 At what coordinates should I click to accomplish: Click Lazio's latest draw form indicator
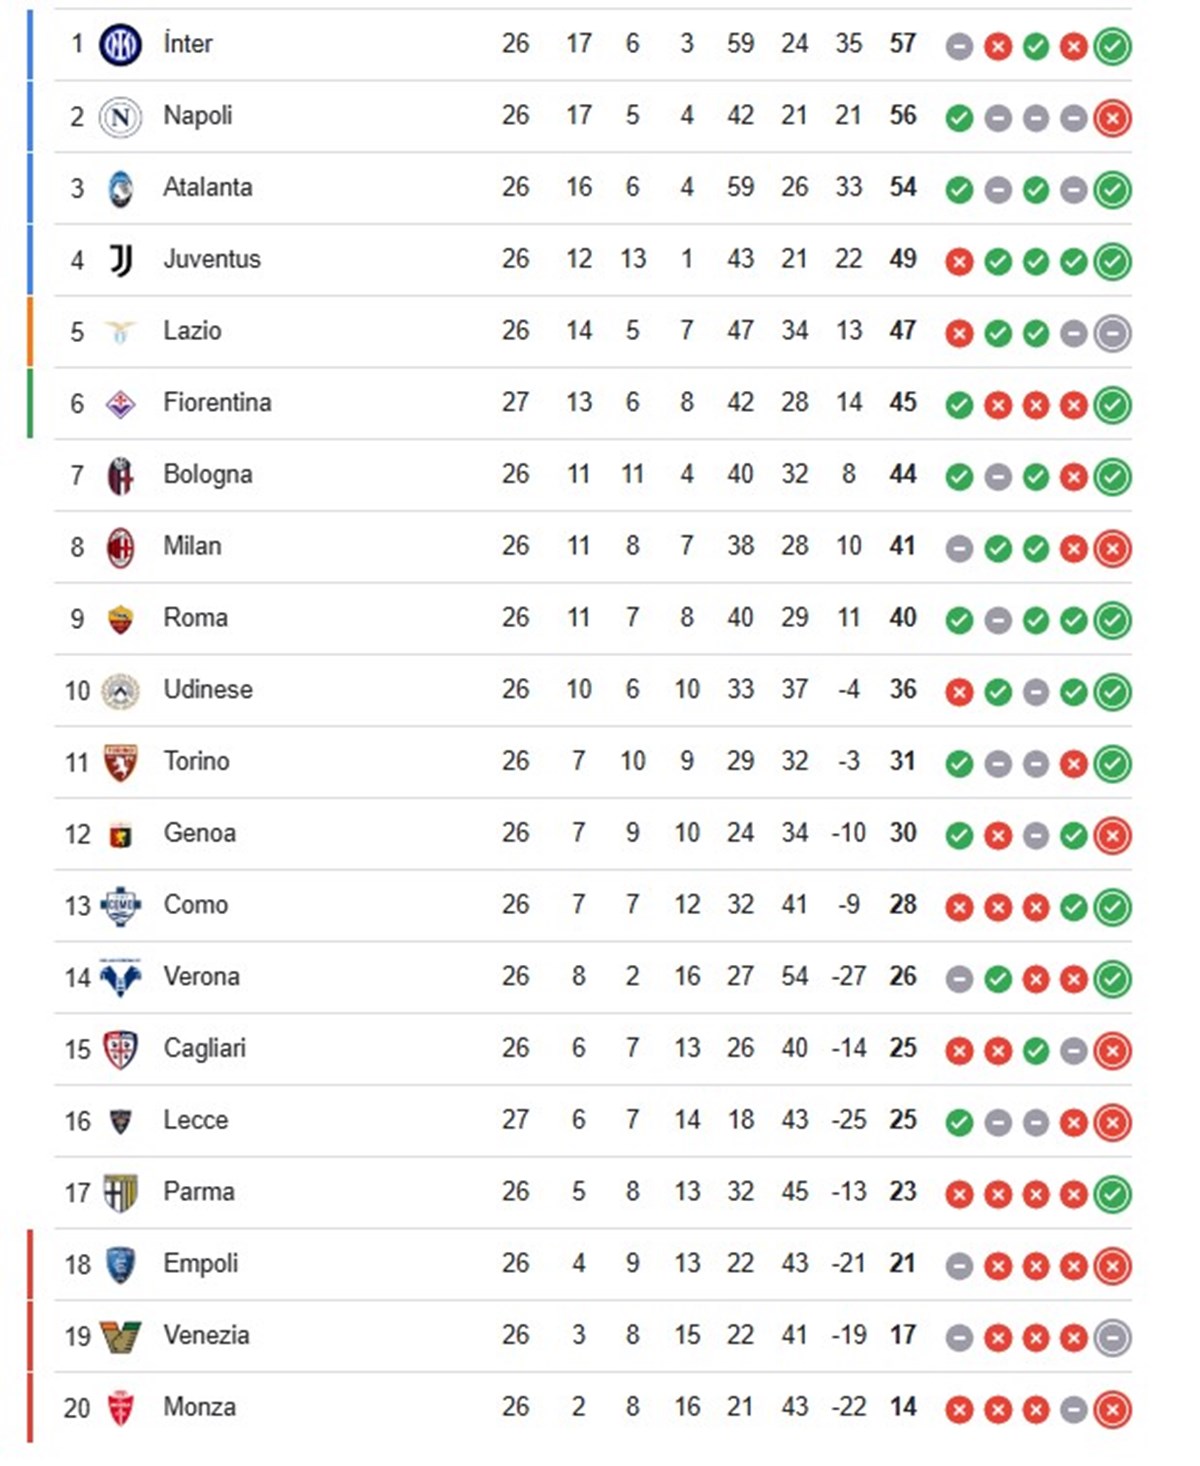pos(1112,333)
